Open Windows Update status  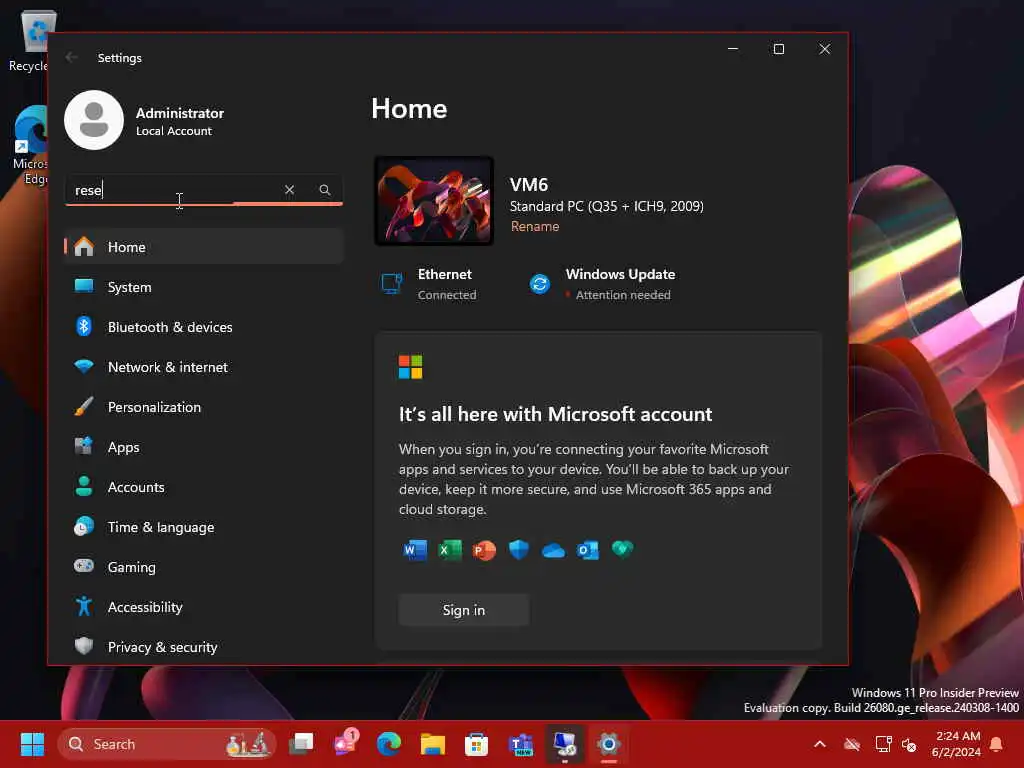click(x=601, y=284)
